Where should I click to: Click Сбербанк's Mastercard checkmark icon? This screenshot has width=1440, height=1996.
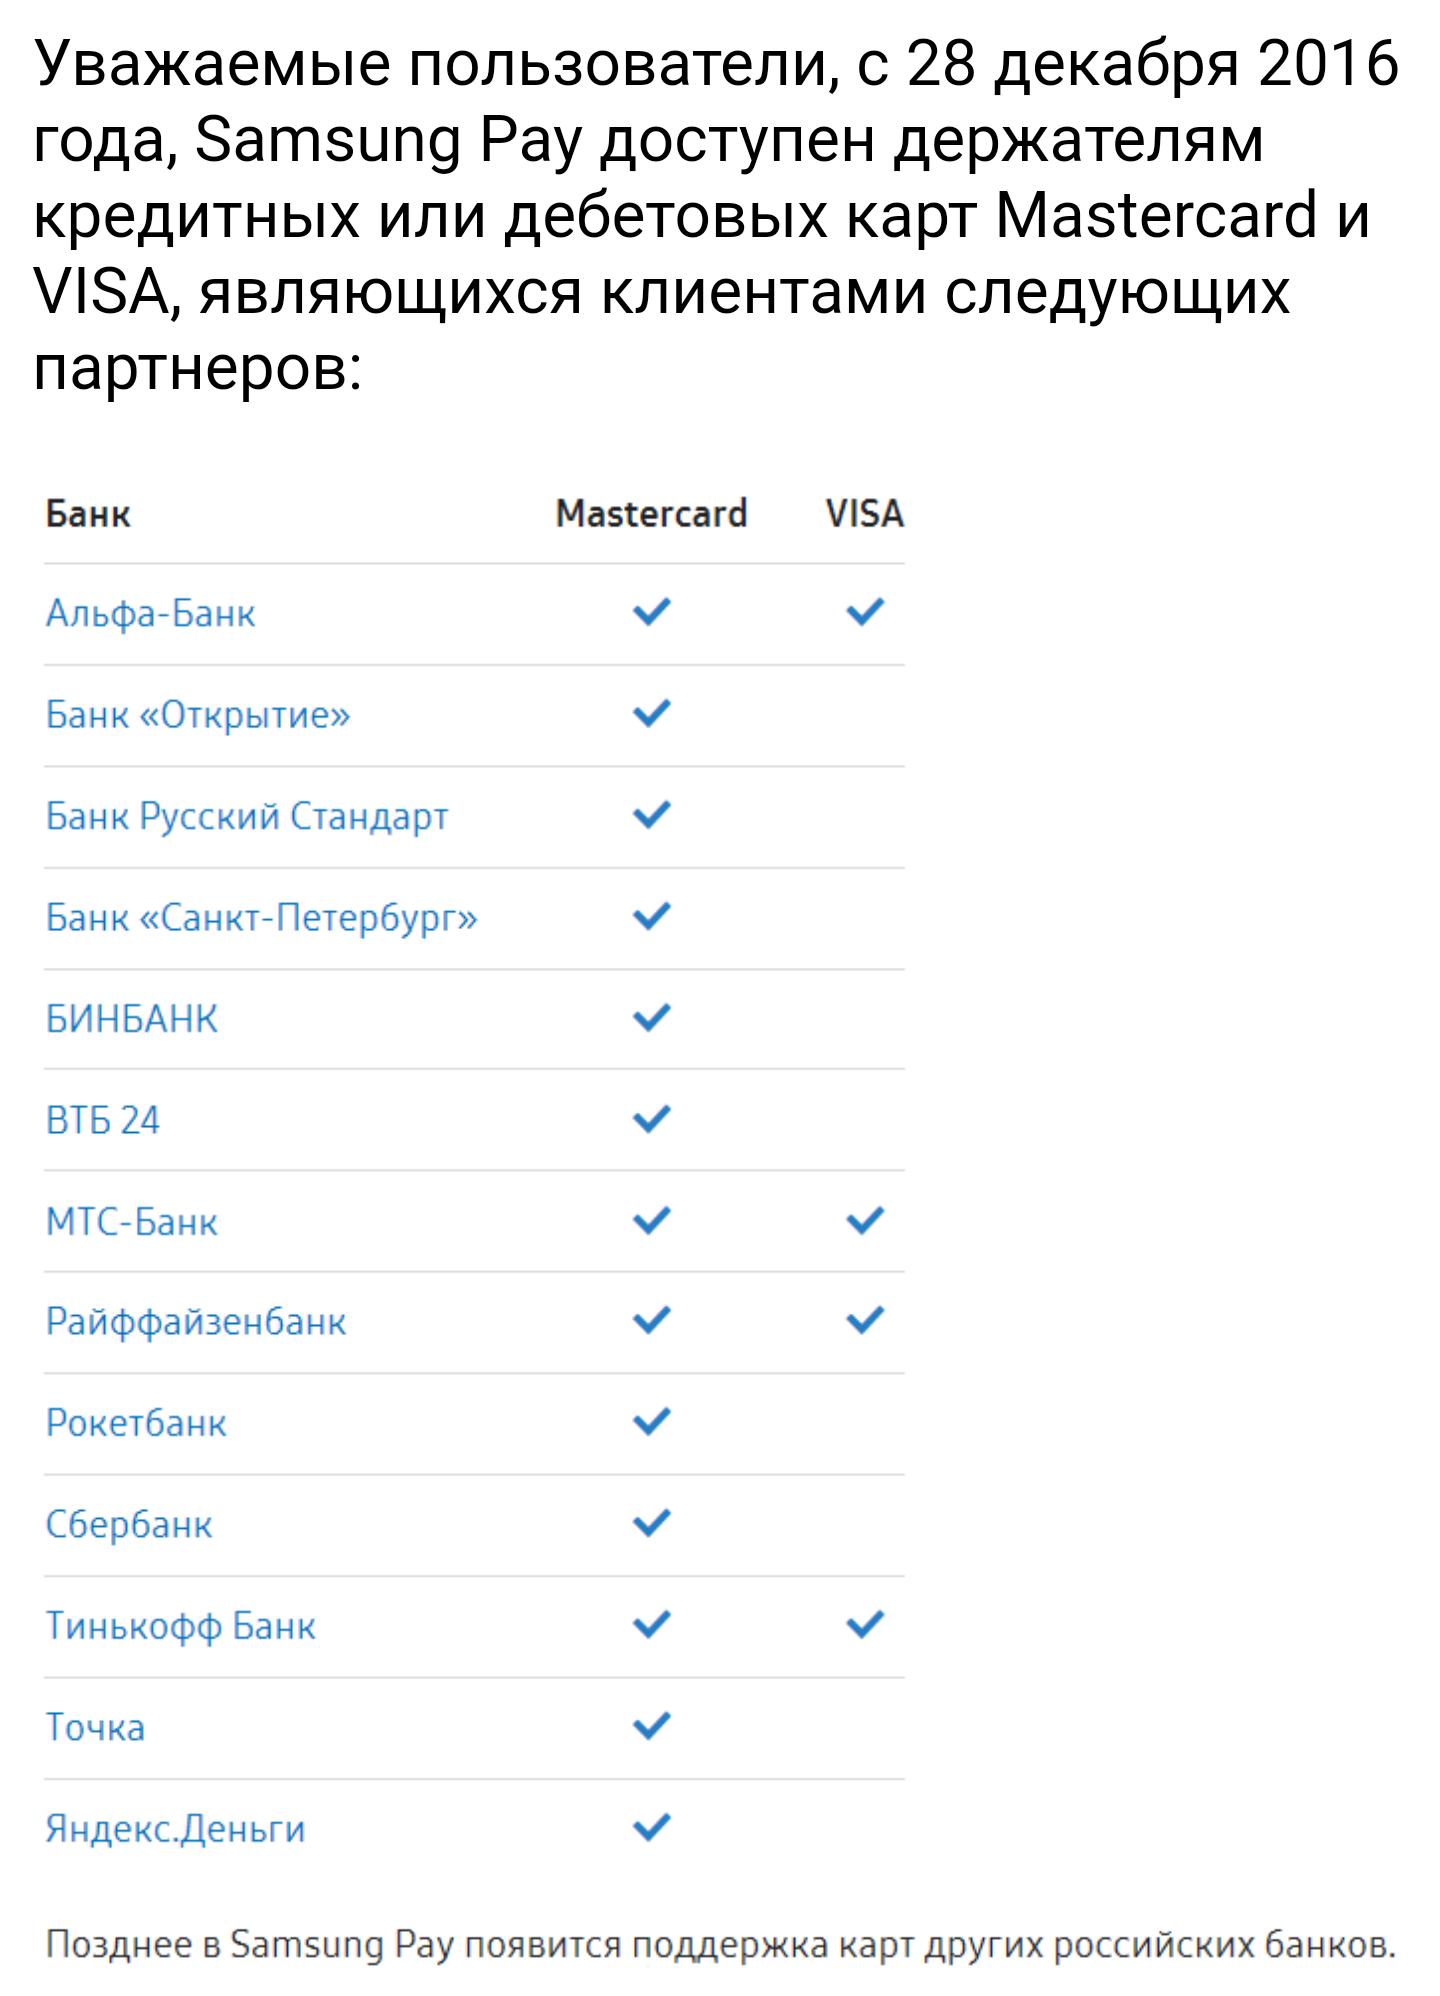tap(652, 1523)
